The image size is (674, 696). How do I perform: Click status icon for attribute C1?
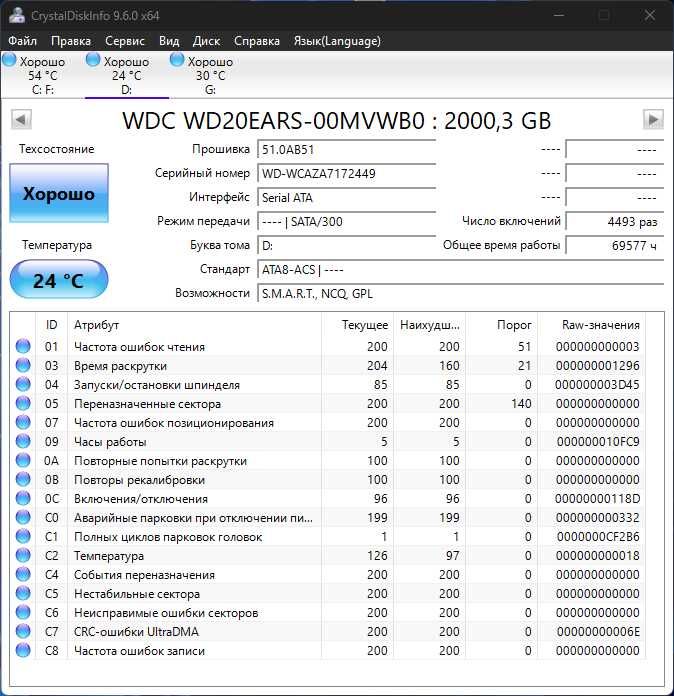pos(23,537)
